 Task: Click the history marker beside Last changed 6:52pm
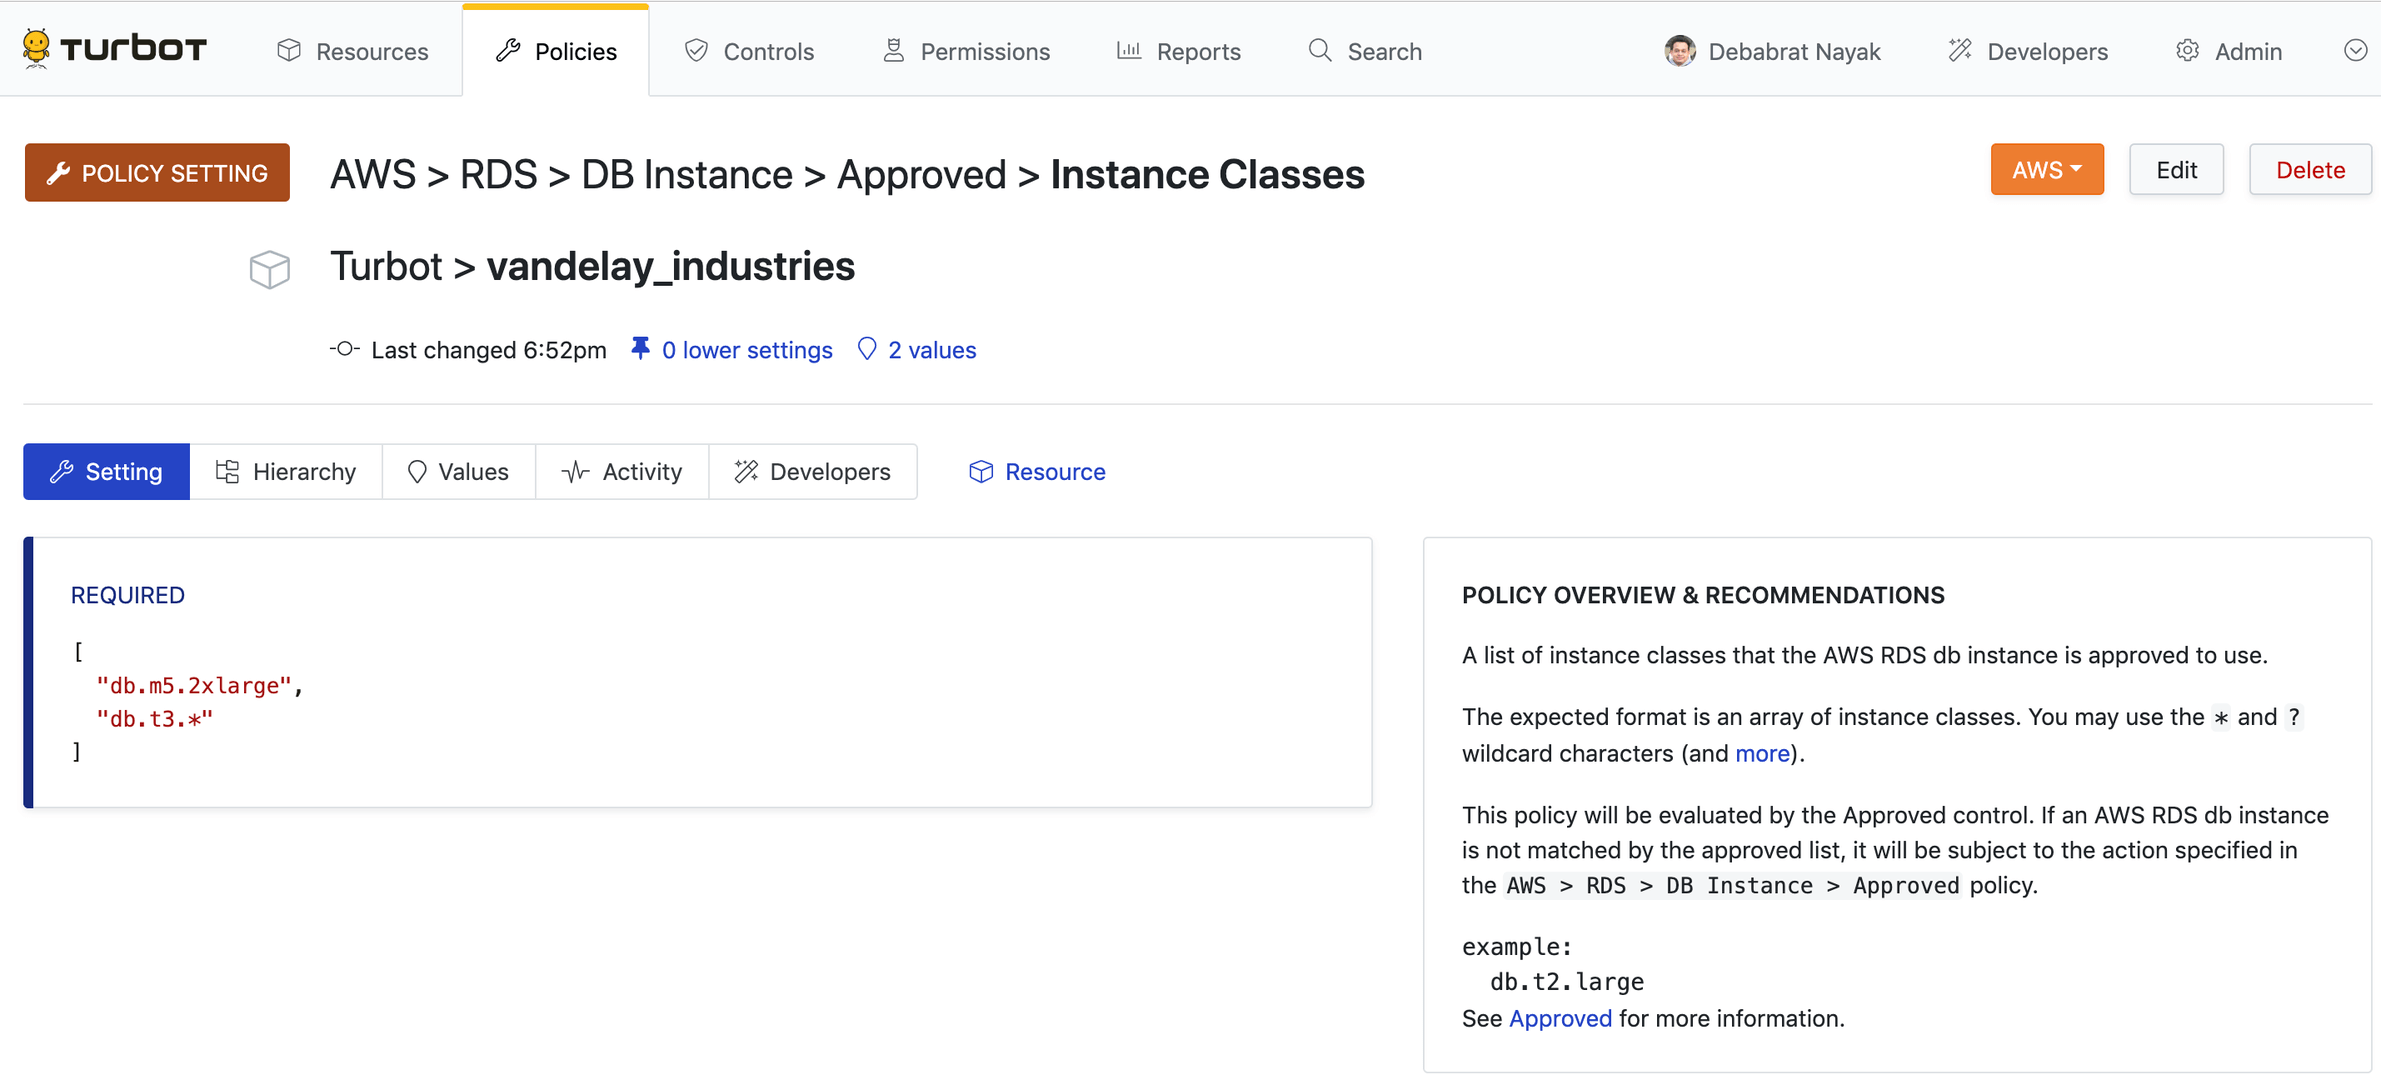(x=343, y=349)
